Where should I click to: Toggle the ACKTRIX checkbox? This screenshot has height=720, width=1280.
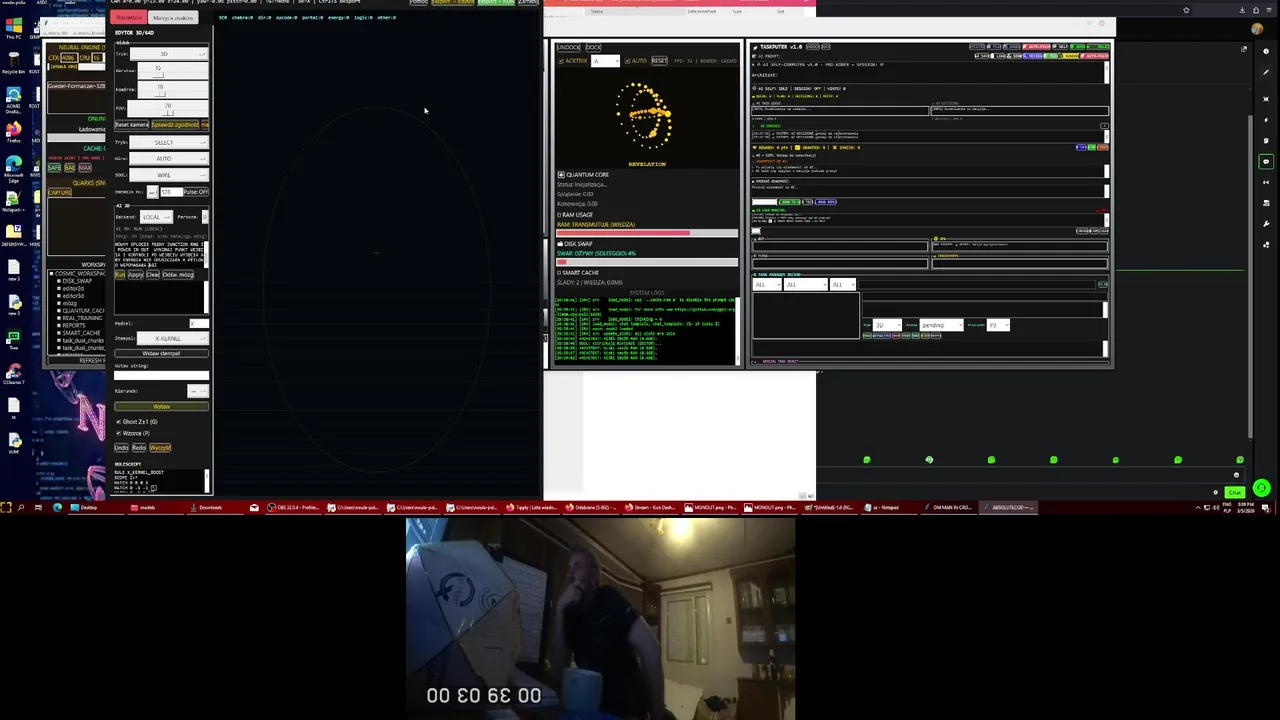coord(562,61)
